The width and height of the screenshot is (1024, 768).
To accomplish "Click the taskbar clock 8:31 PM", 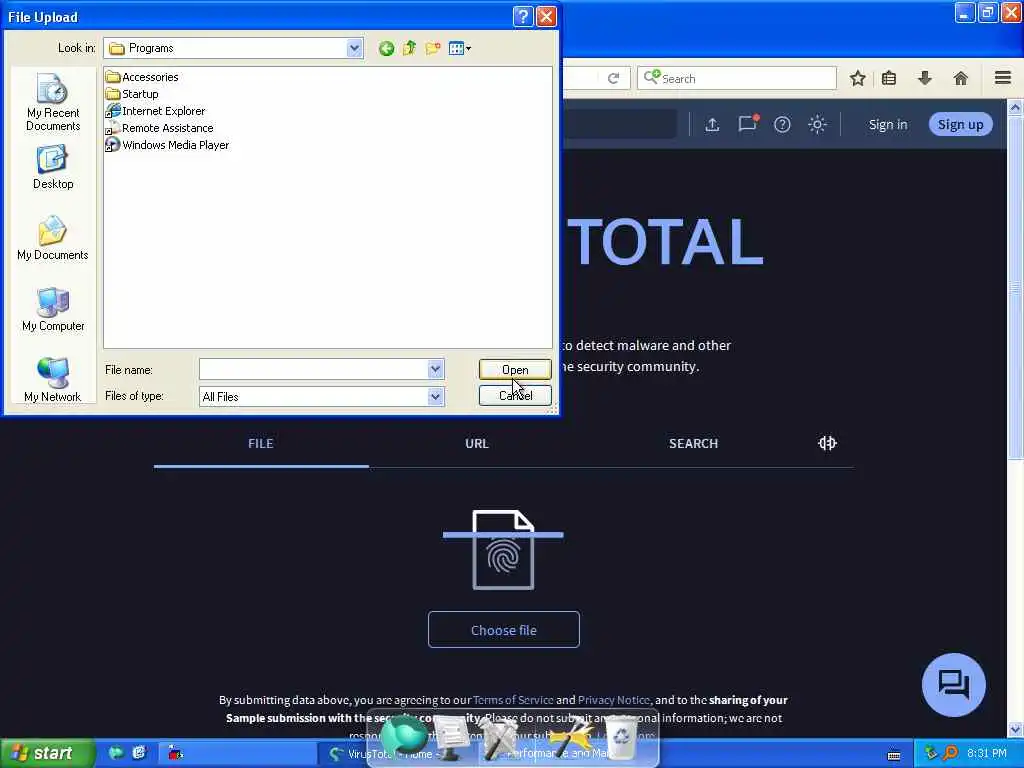I will (x=987, y=754).
